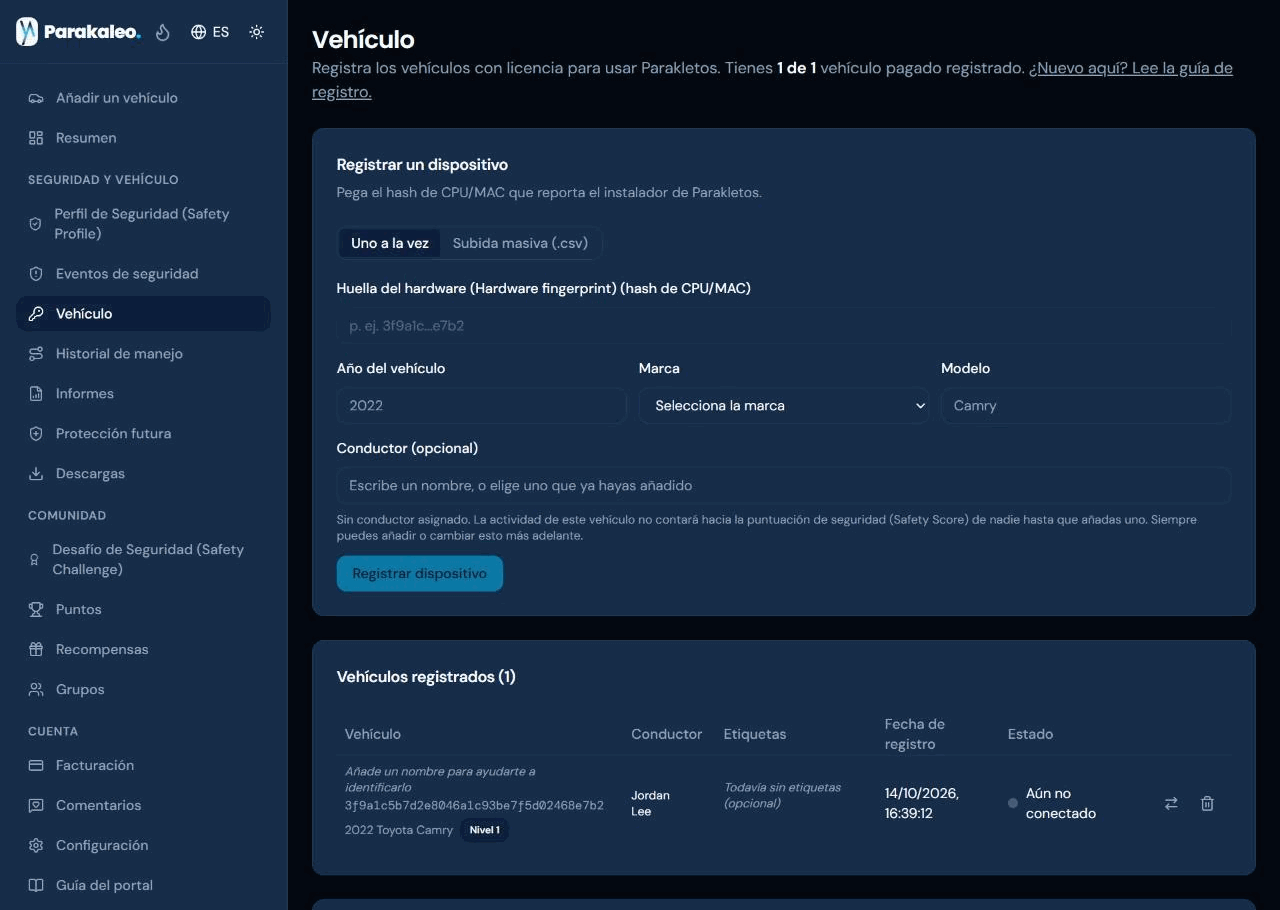The height and width of the screenshot is (910, 1280).
Task: Click the car icon beside Añadir un vehículo
Action: coord(36,98)
